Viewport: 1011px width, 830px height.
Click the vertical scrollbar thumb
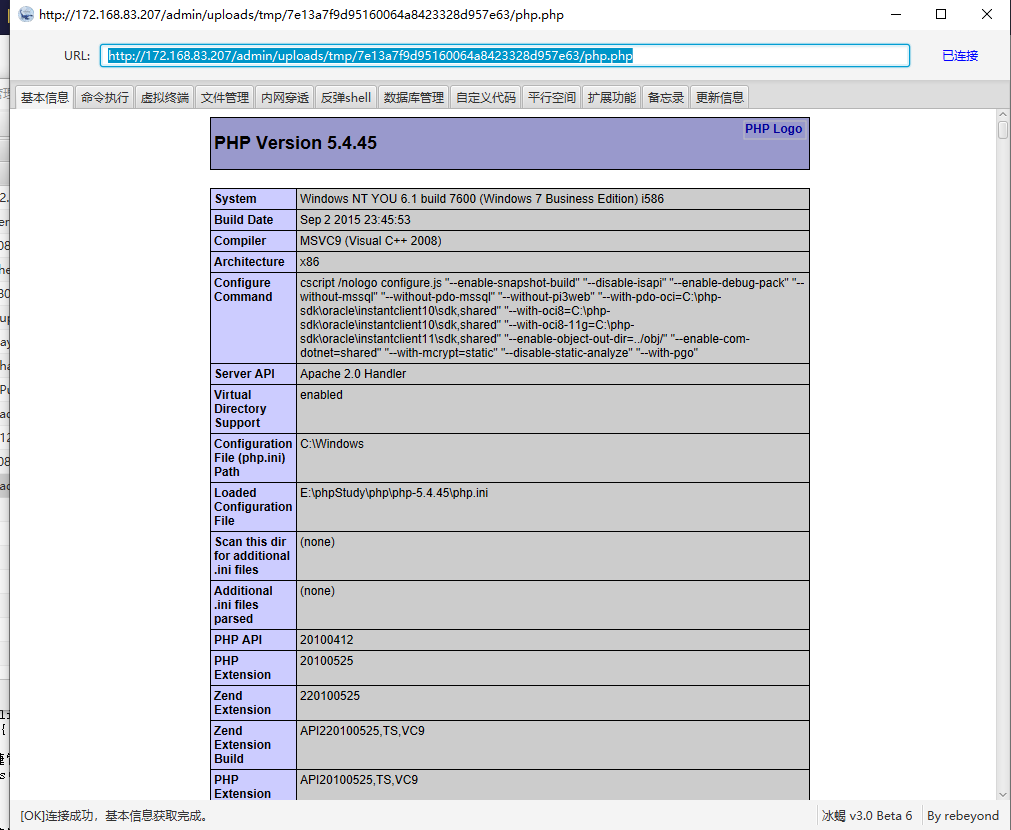pos(1003,130)
